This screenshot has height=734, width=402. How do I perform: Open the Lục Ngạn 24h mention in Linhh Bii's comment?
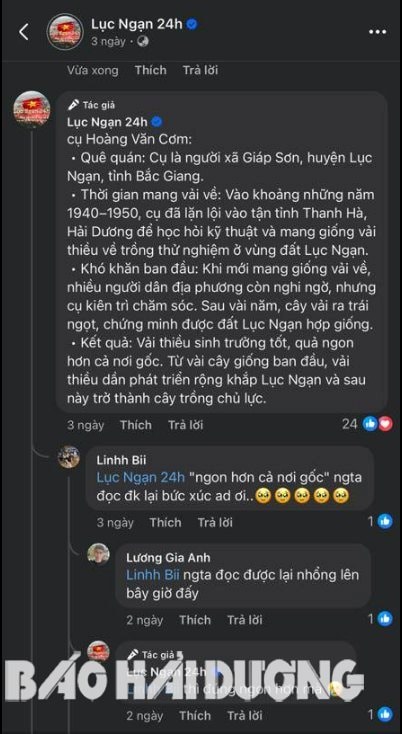(141, 478)
